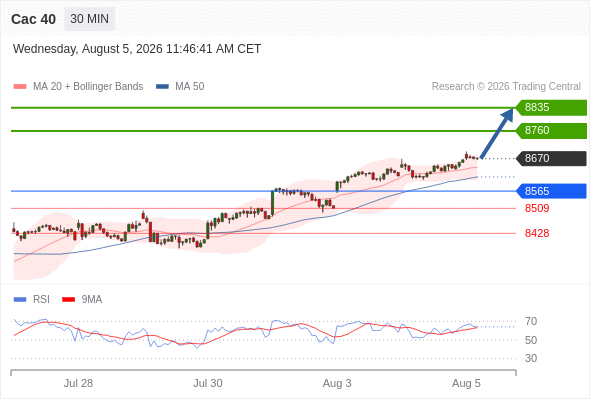Click the 9MA legend label

pyautogui.click(x=92, y=300)
